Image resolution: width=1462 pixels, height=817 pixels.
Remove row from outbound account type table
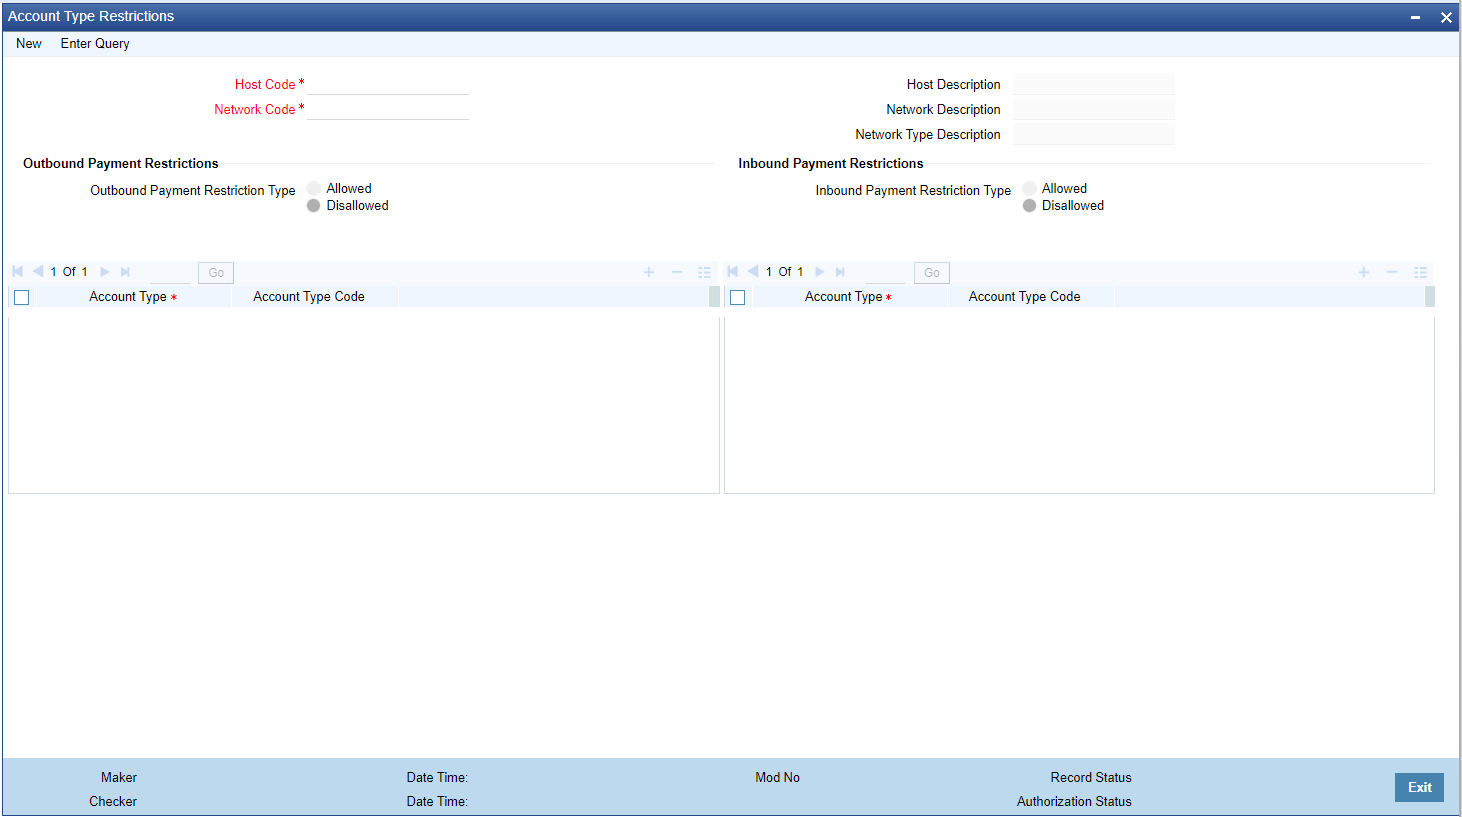click(677, 272)
